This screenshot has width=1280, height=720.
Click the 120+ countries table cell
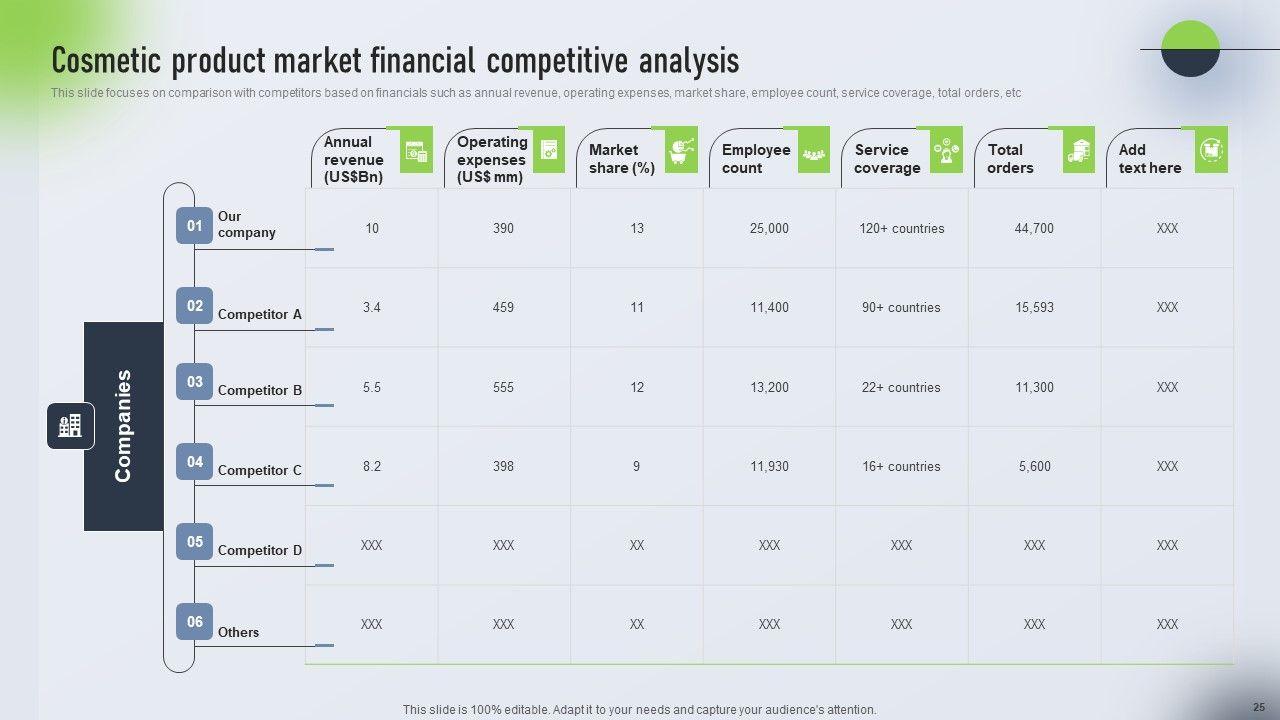pos(901,228)
